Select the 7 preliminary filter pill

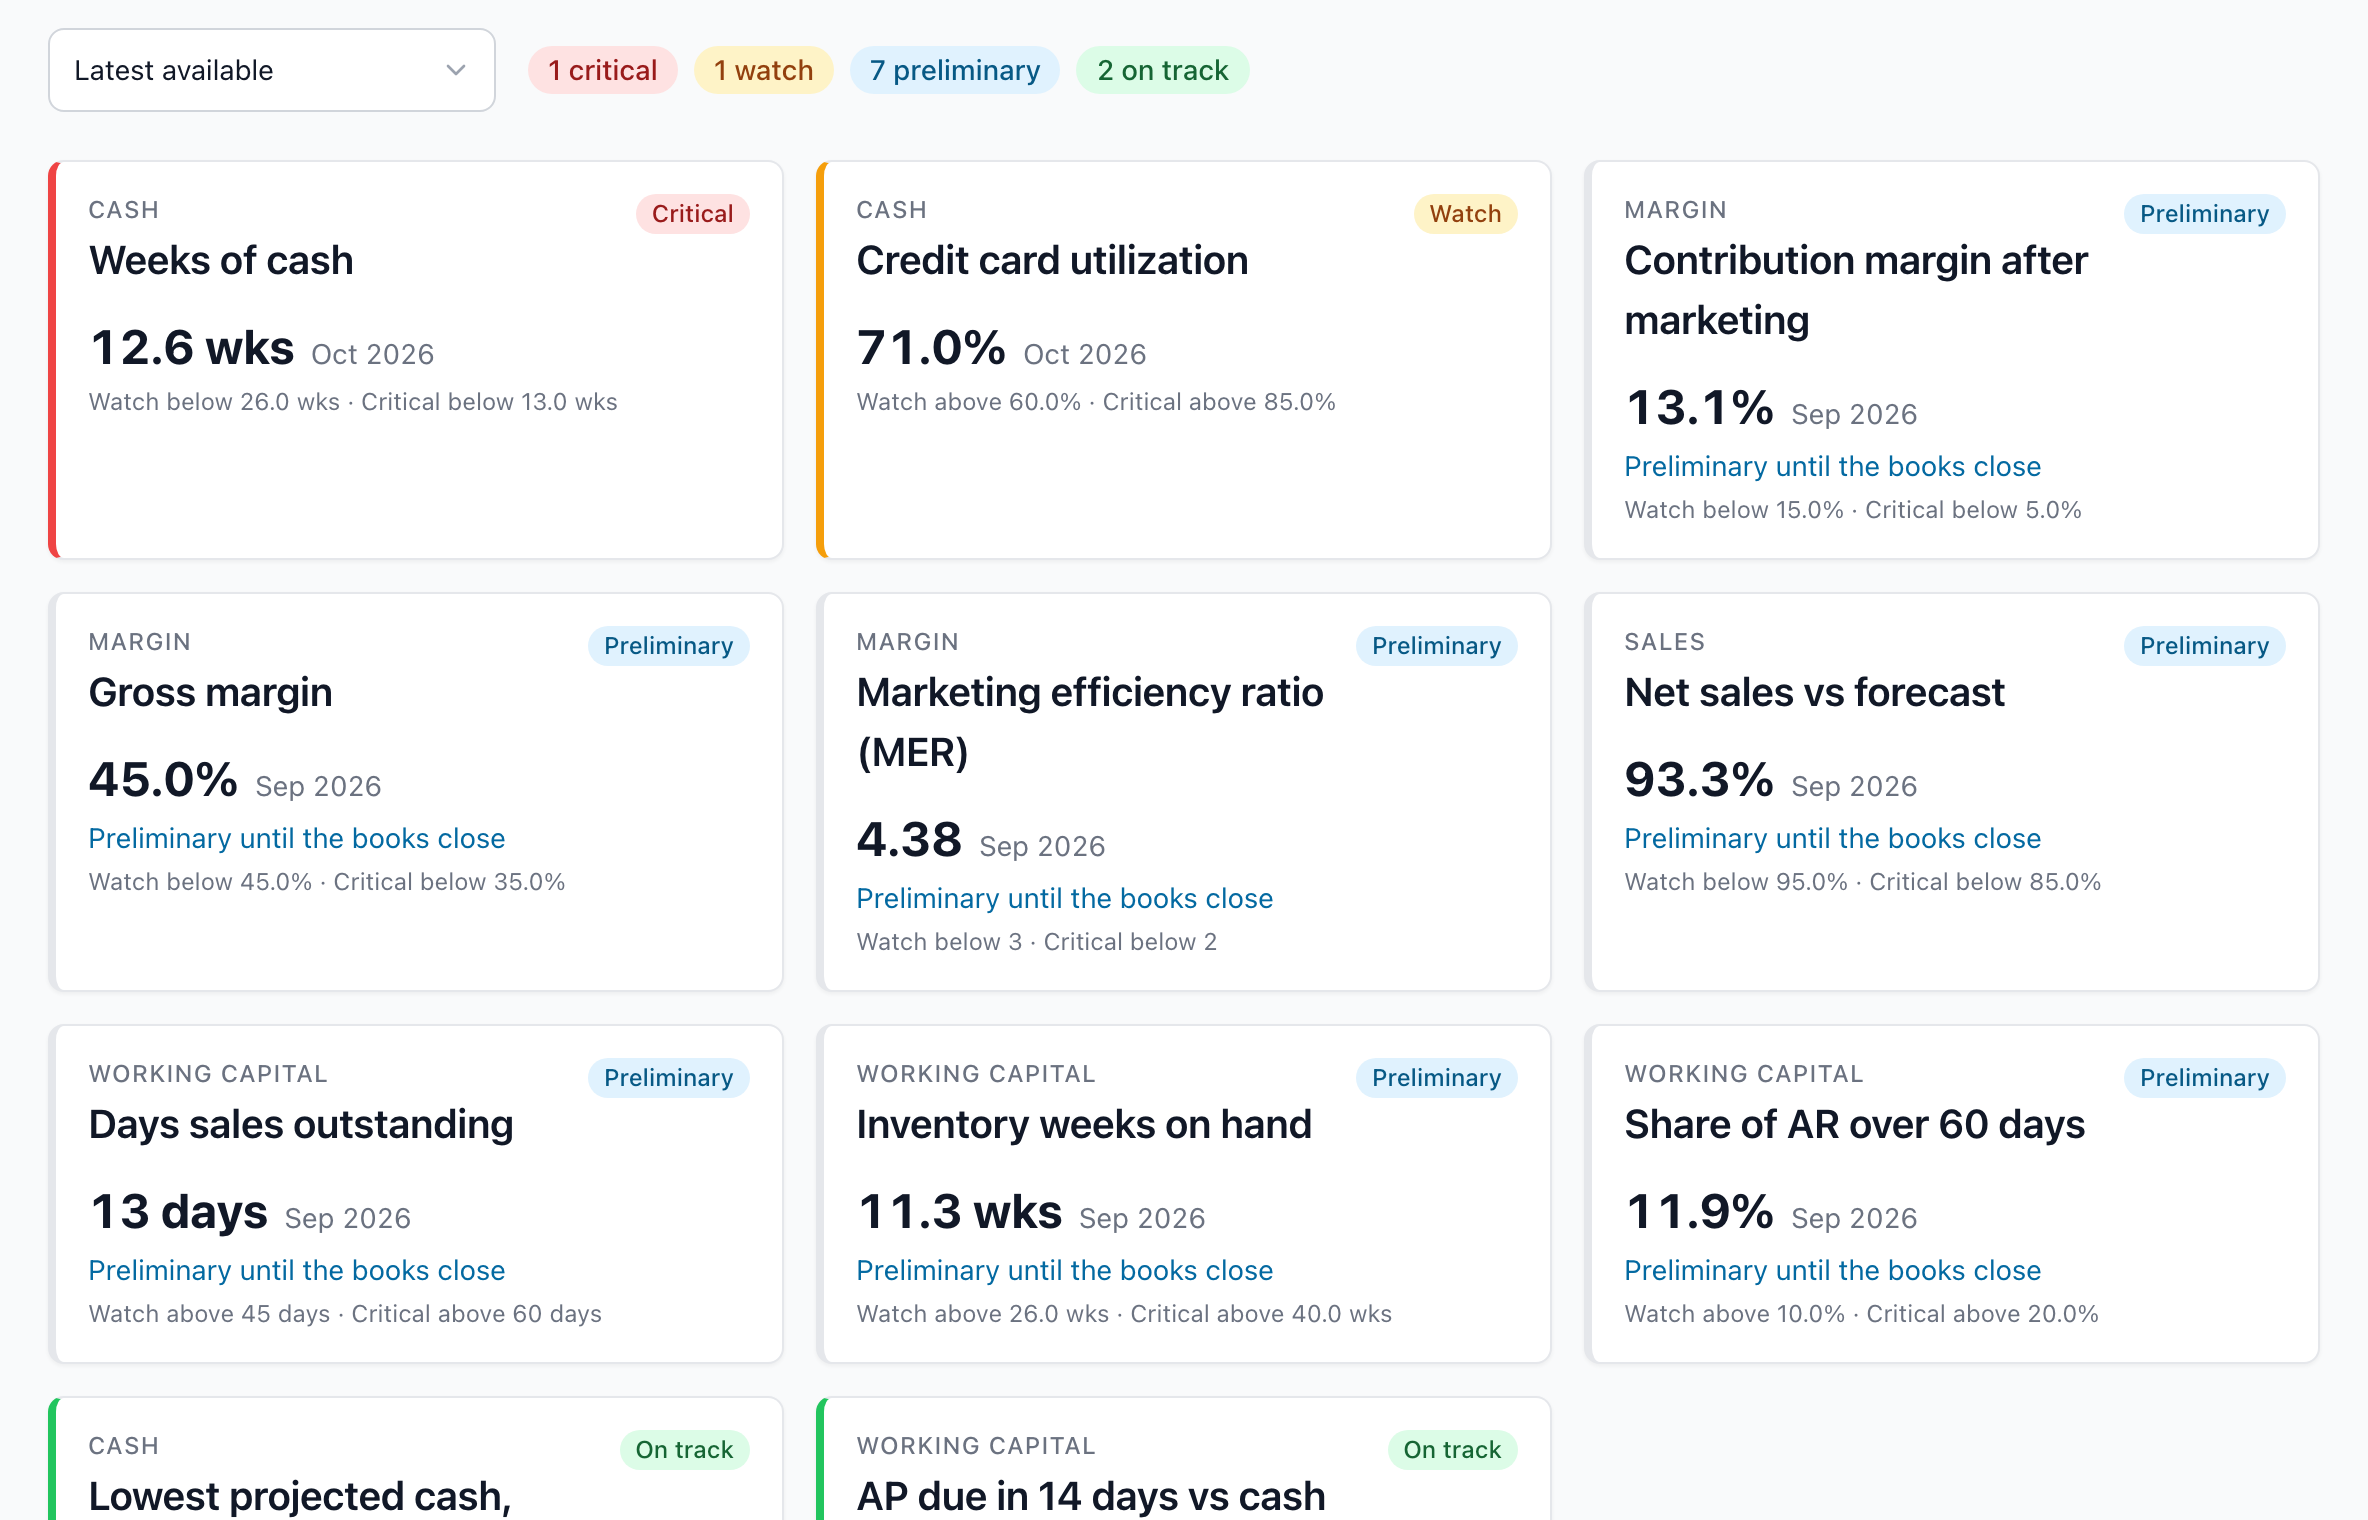(x=954, y=70)
